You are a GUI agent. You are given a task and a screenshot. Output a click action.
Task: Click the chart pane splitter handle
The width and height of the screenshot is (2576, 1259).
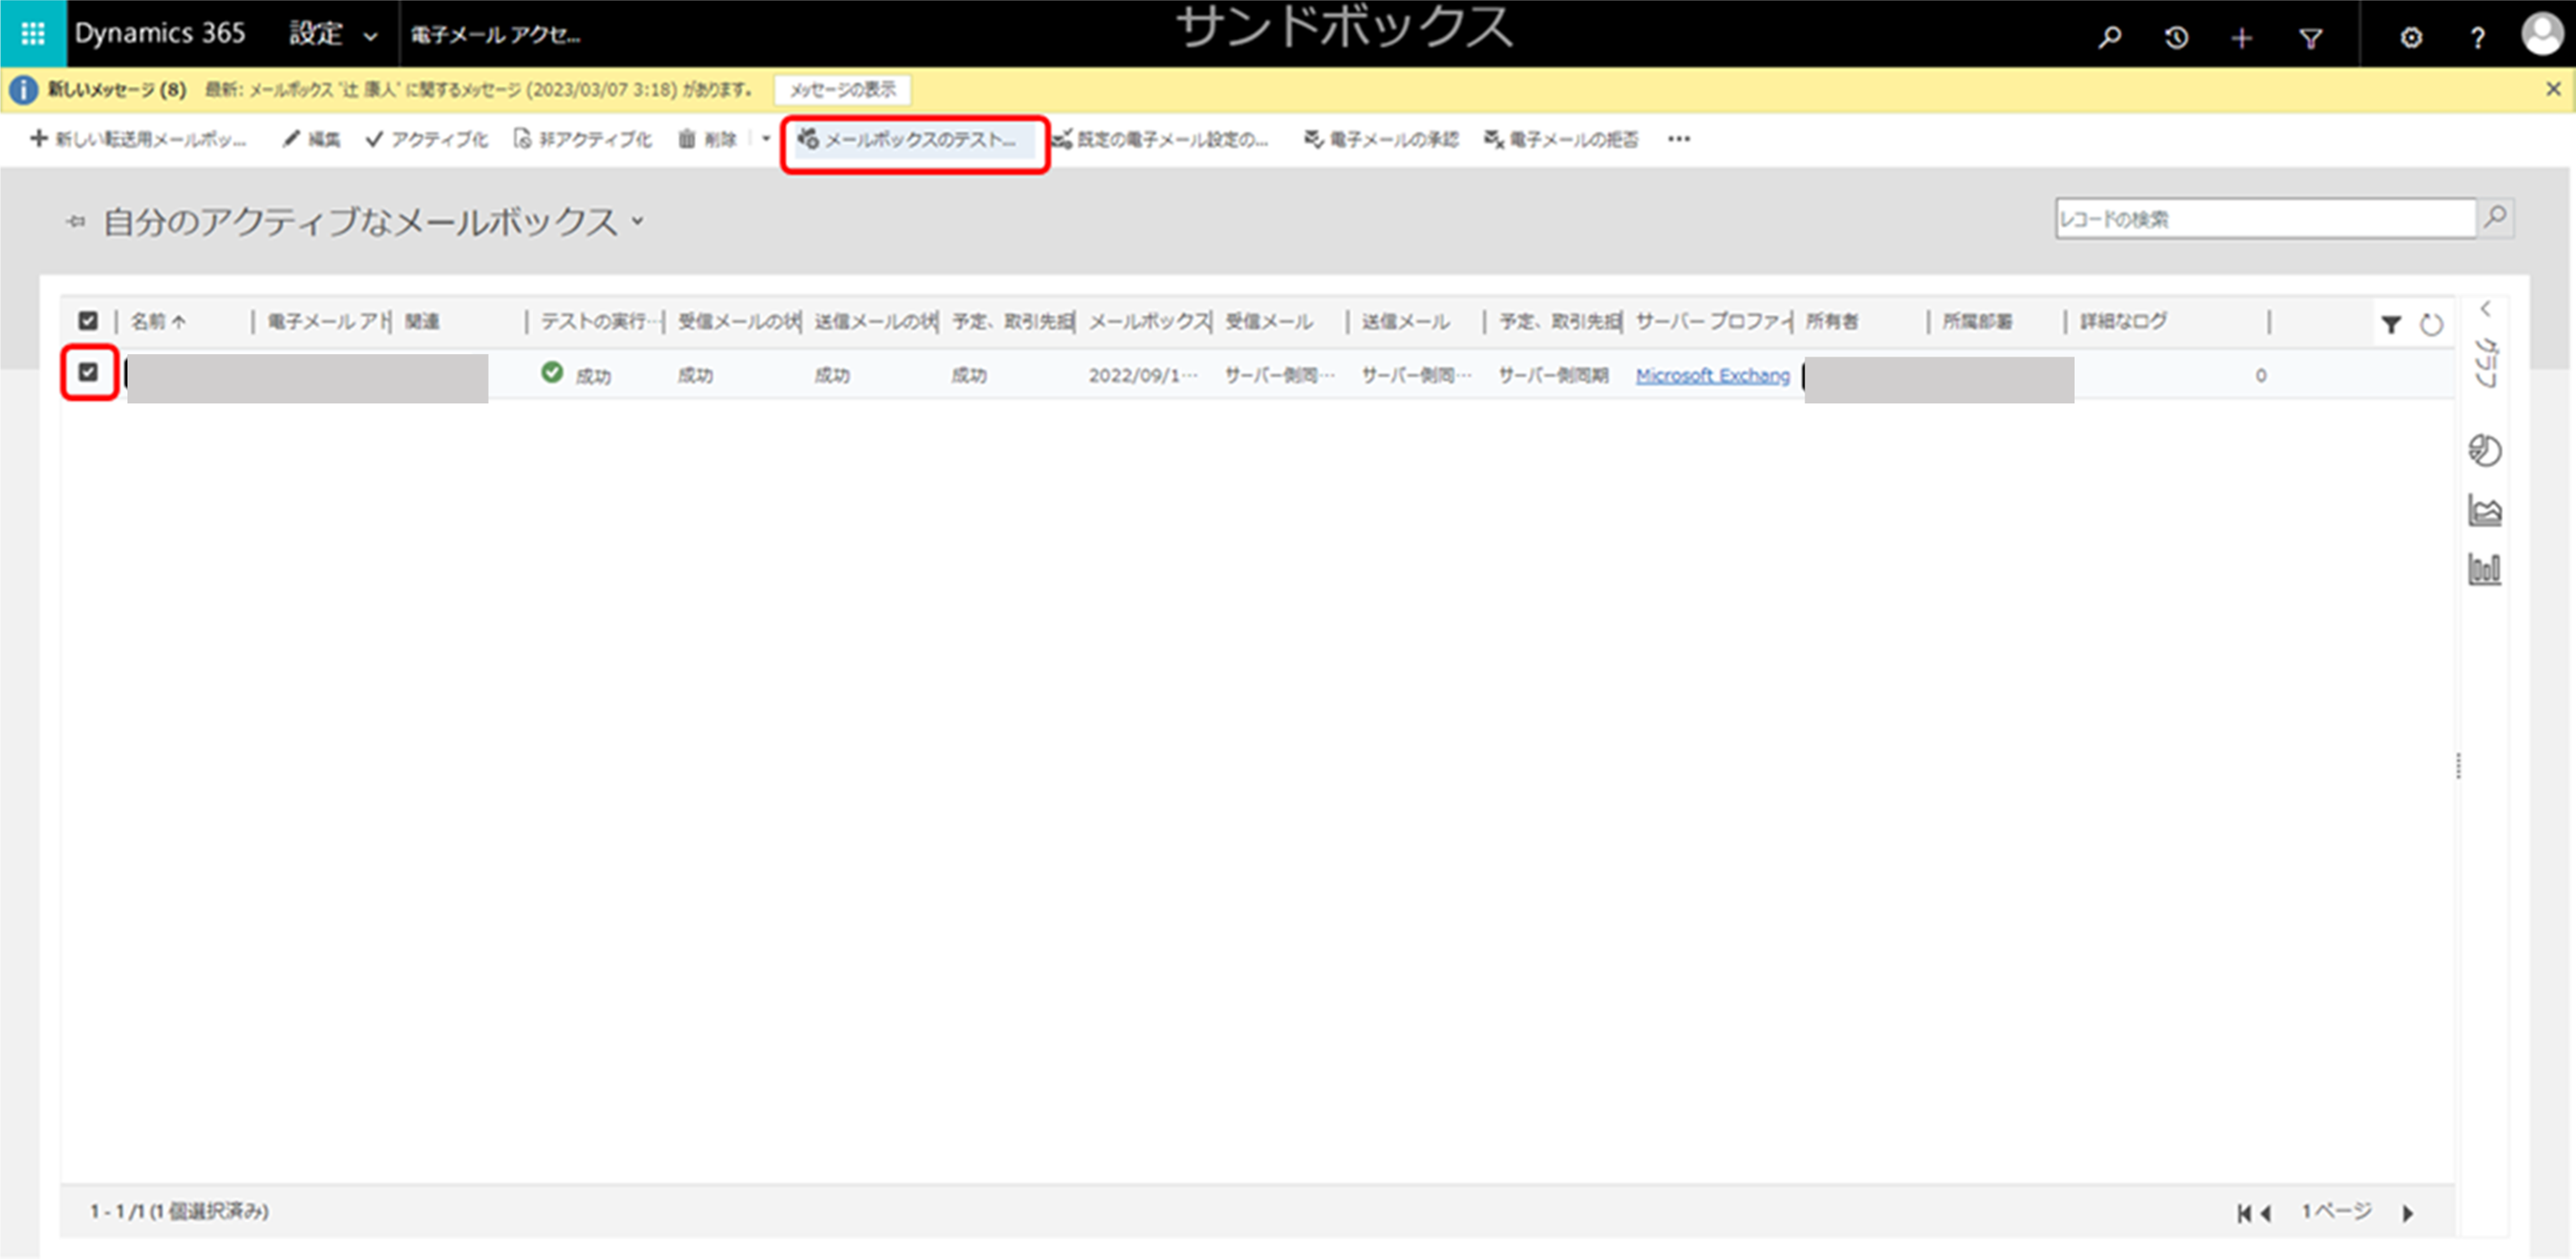[x=2458, y=766]
